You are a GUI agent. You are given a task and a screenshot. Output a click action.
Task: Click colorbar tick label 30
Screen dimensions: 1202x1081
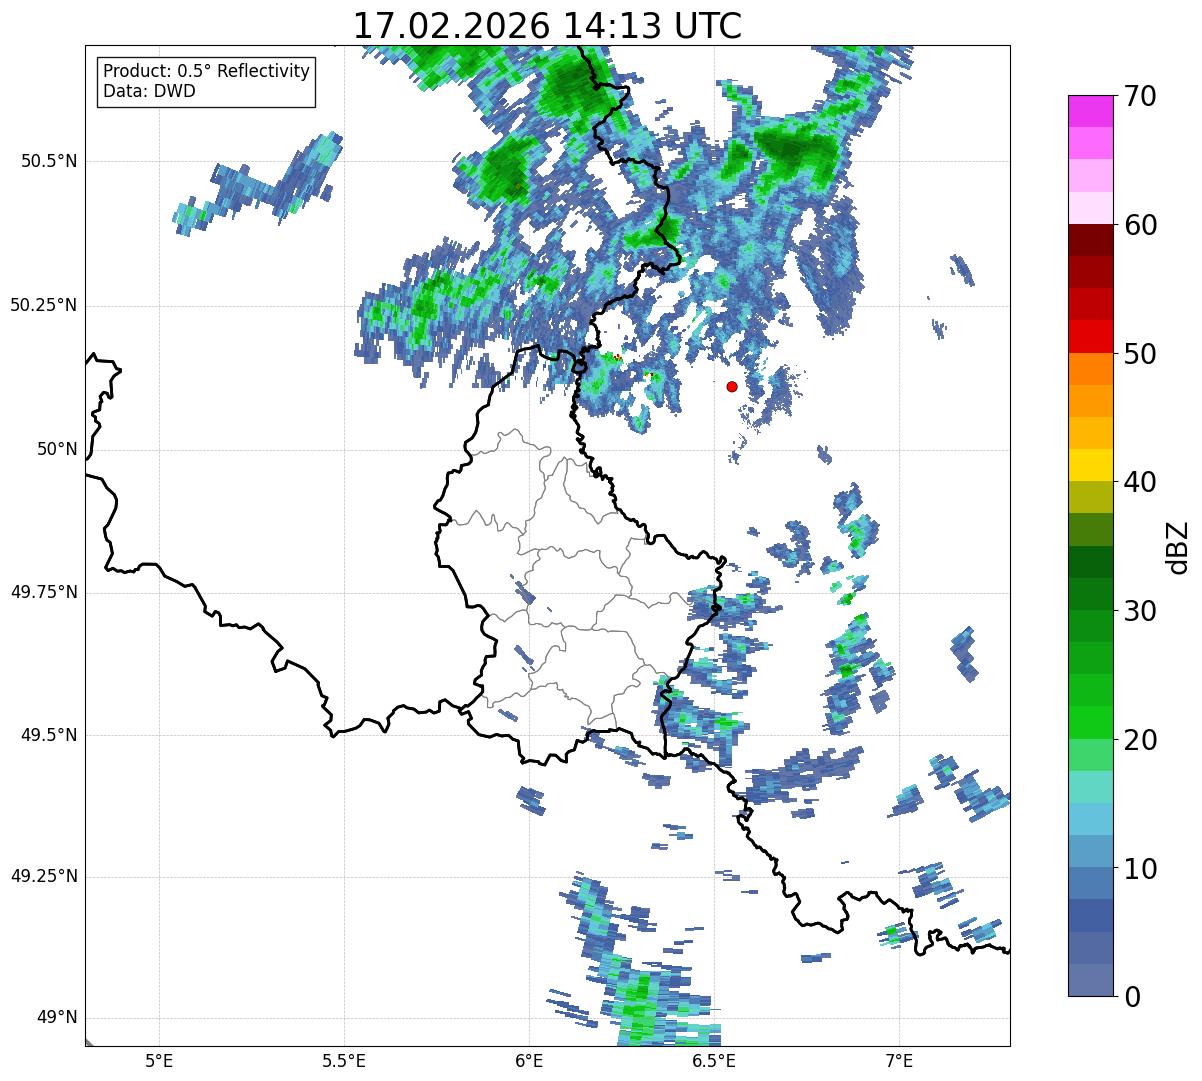(x=1139, y=611)
